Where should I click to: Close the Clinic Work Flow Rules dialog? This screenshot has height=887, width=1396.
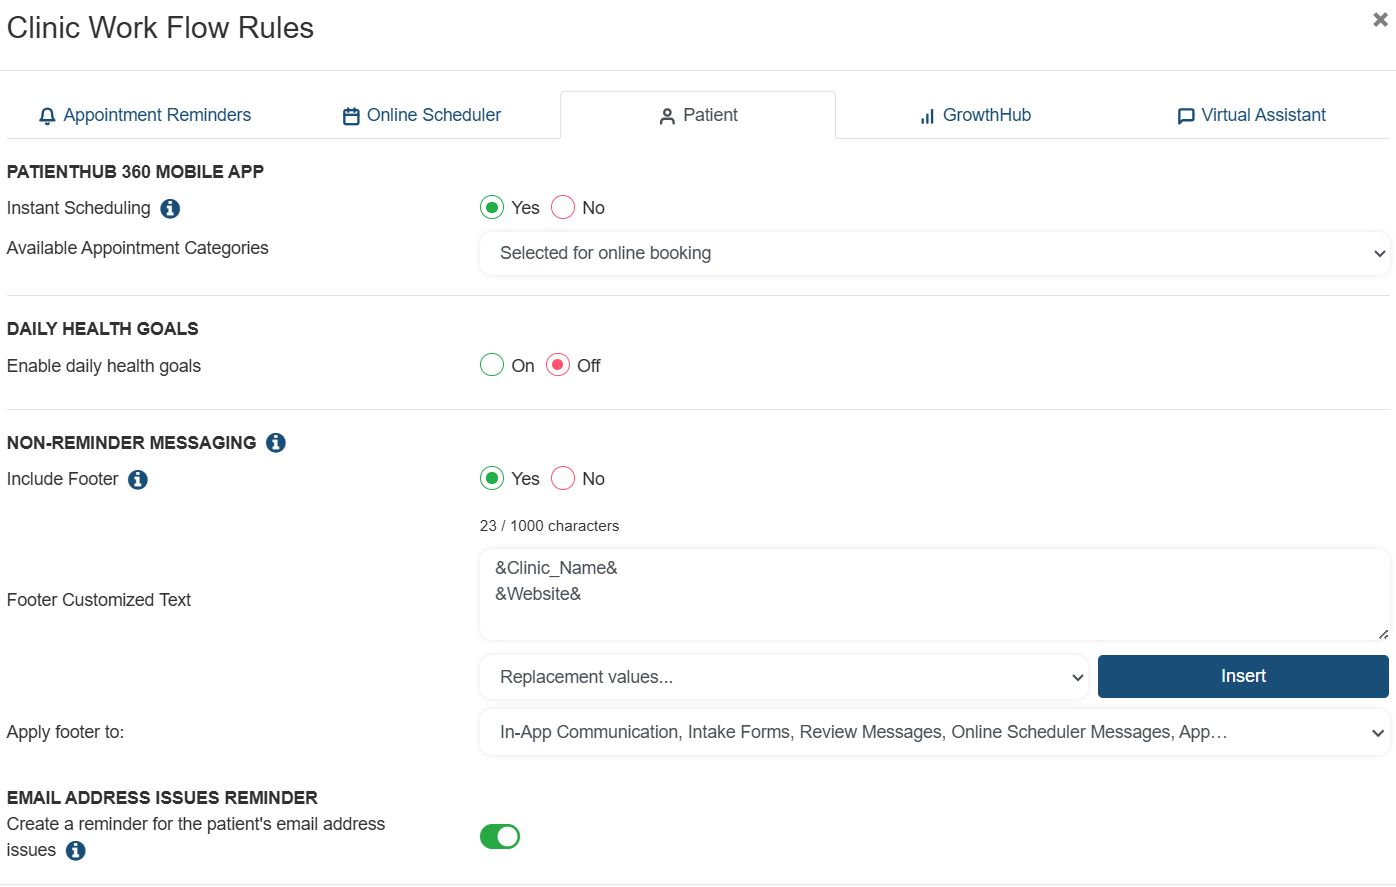(1380, 19)
